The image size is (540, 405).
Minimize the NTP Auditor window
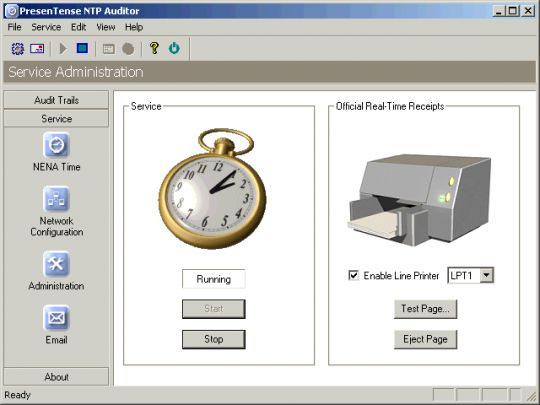tap(498, 11)
